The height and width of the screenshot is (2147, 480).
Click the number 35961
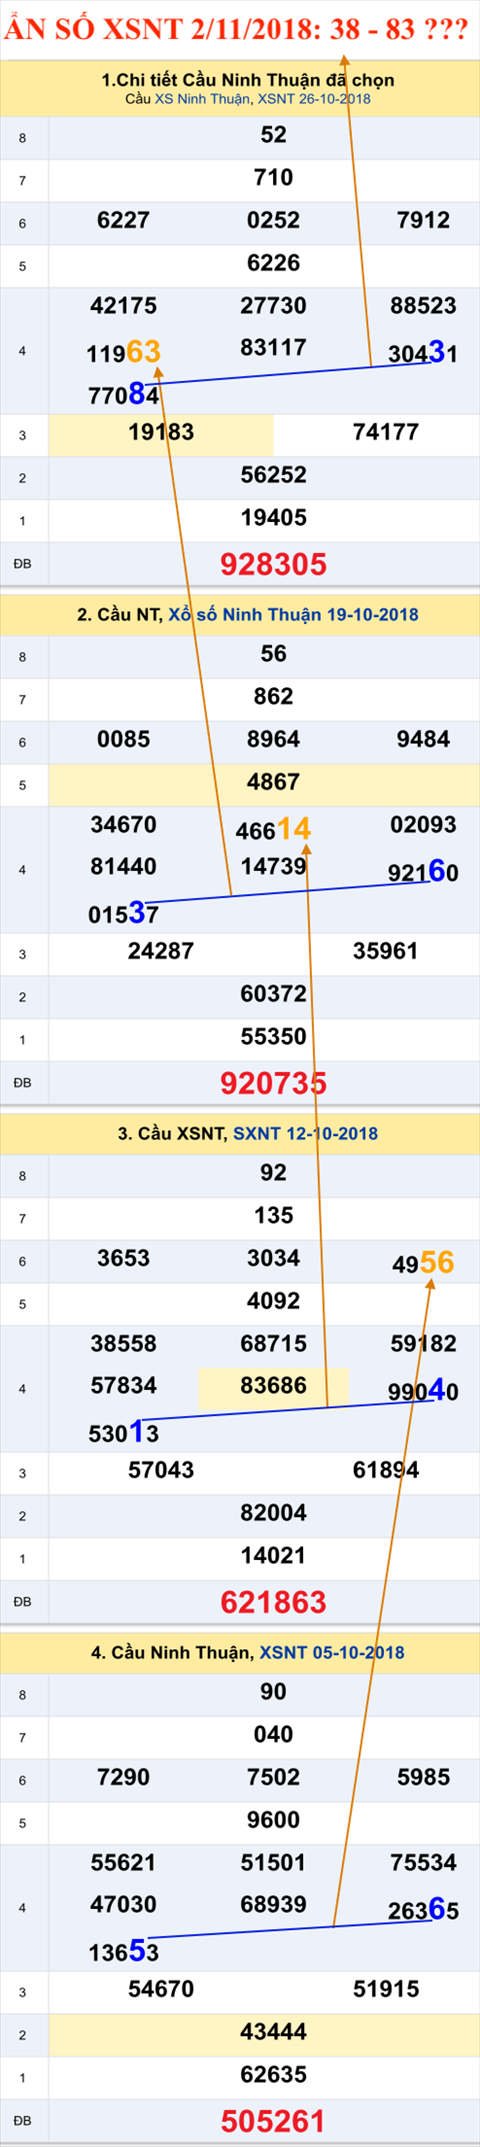coord(386,951)
